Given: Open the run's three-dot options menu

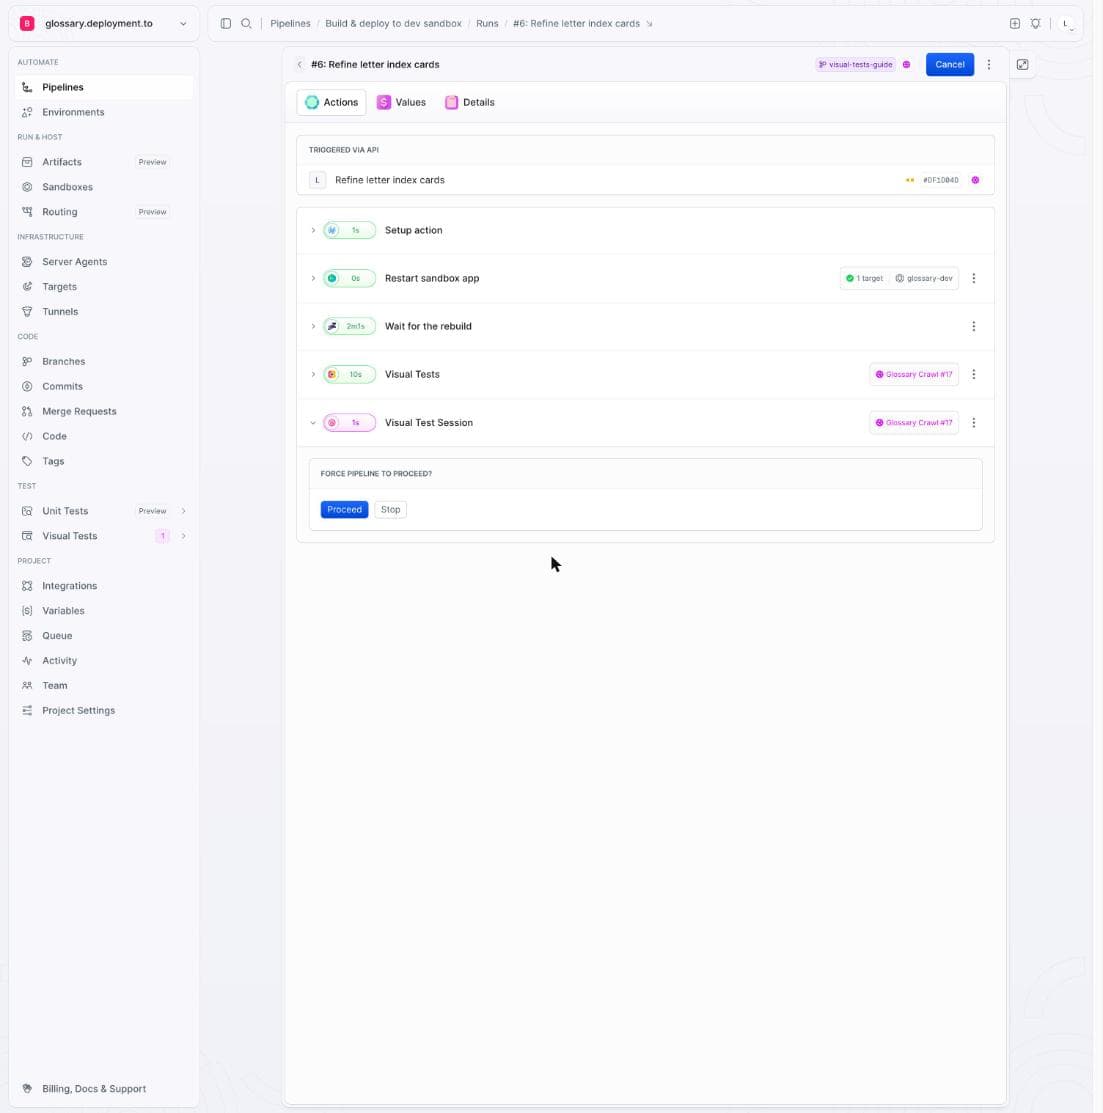Looking at the screenshot, I should (989, 65).
